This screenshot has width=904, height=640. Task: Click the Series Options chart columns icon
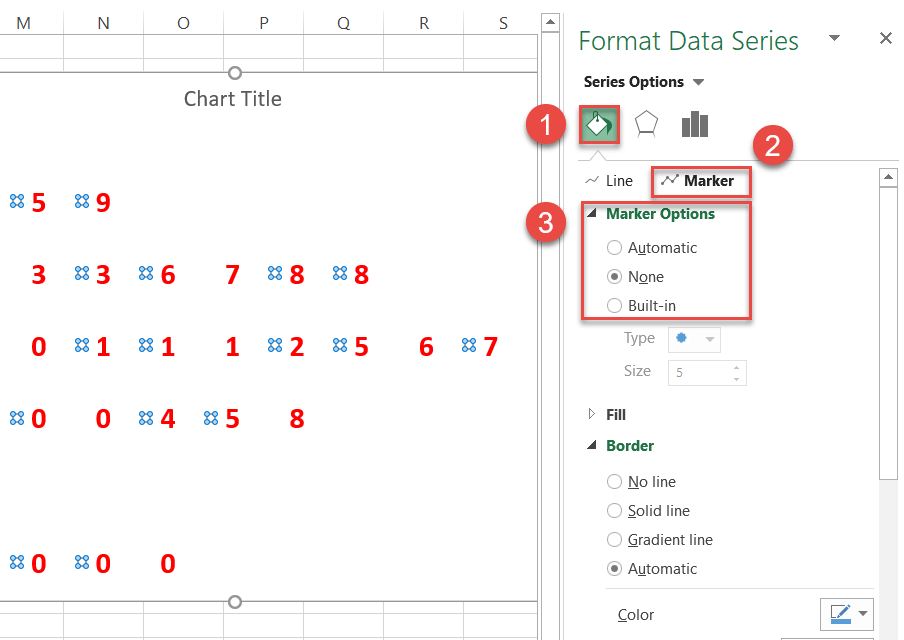click(694, 123)
